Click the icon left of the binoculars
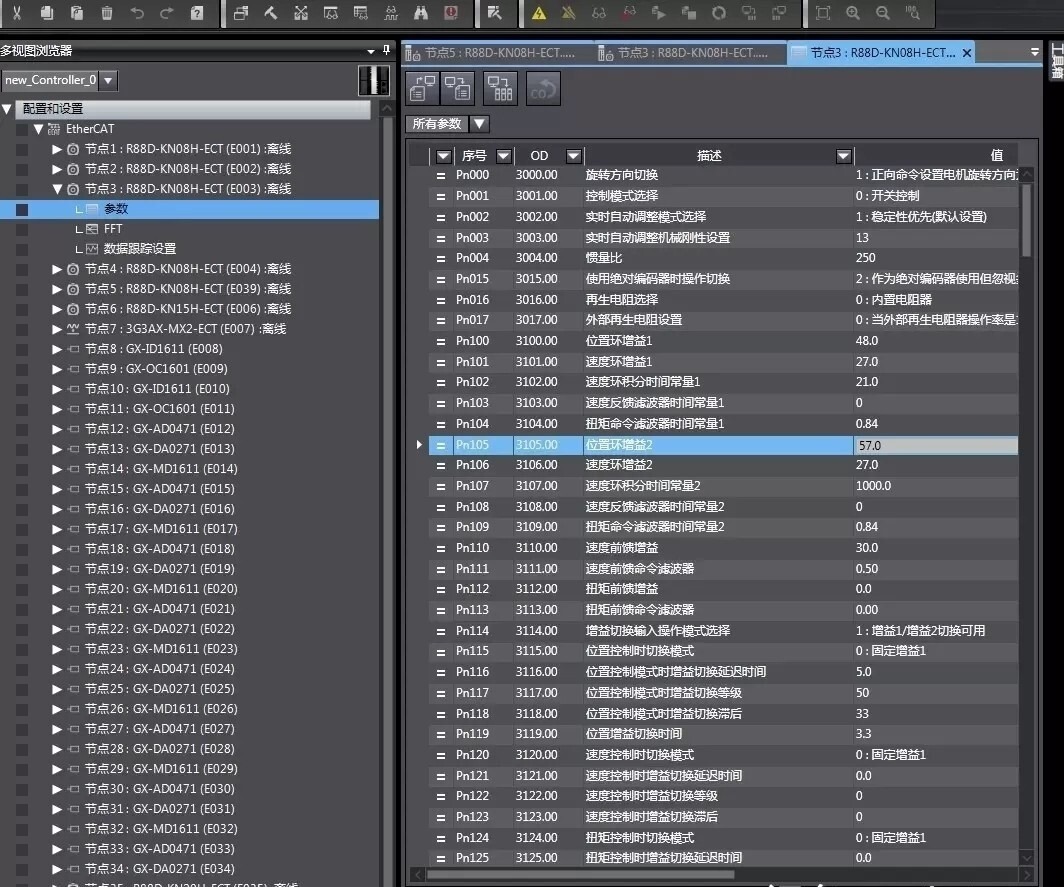The height and width of the screenshot is (887, 1064). [x=391, y=12]
